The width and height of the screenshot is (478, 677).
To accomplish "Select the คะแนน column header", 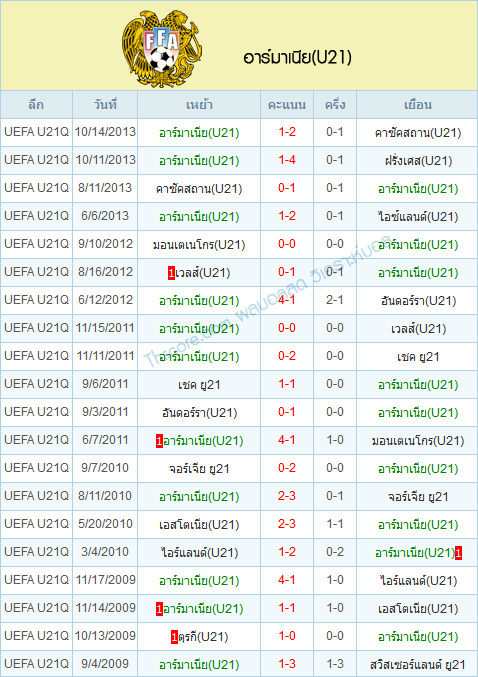I will (287, 104).
